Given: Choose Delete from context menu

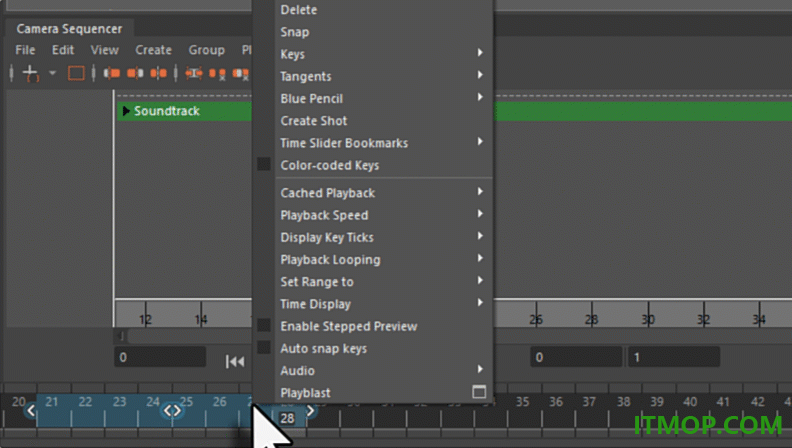Looking at the screenshot, I should 299,10.
